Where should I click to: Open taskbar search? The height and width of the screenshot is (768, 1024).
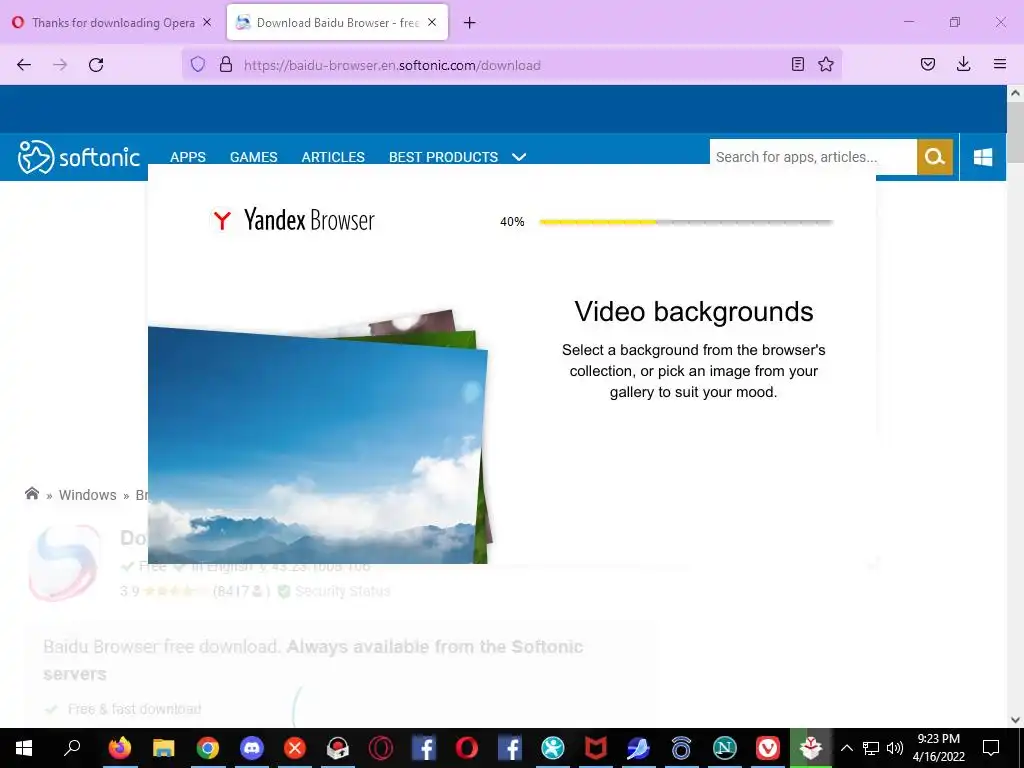[x=72, y=747]
